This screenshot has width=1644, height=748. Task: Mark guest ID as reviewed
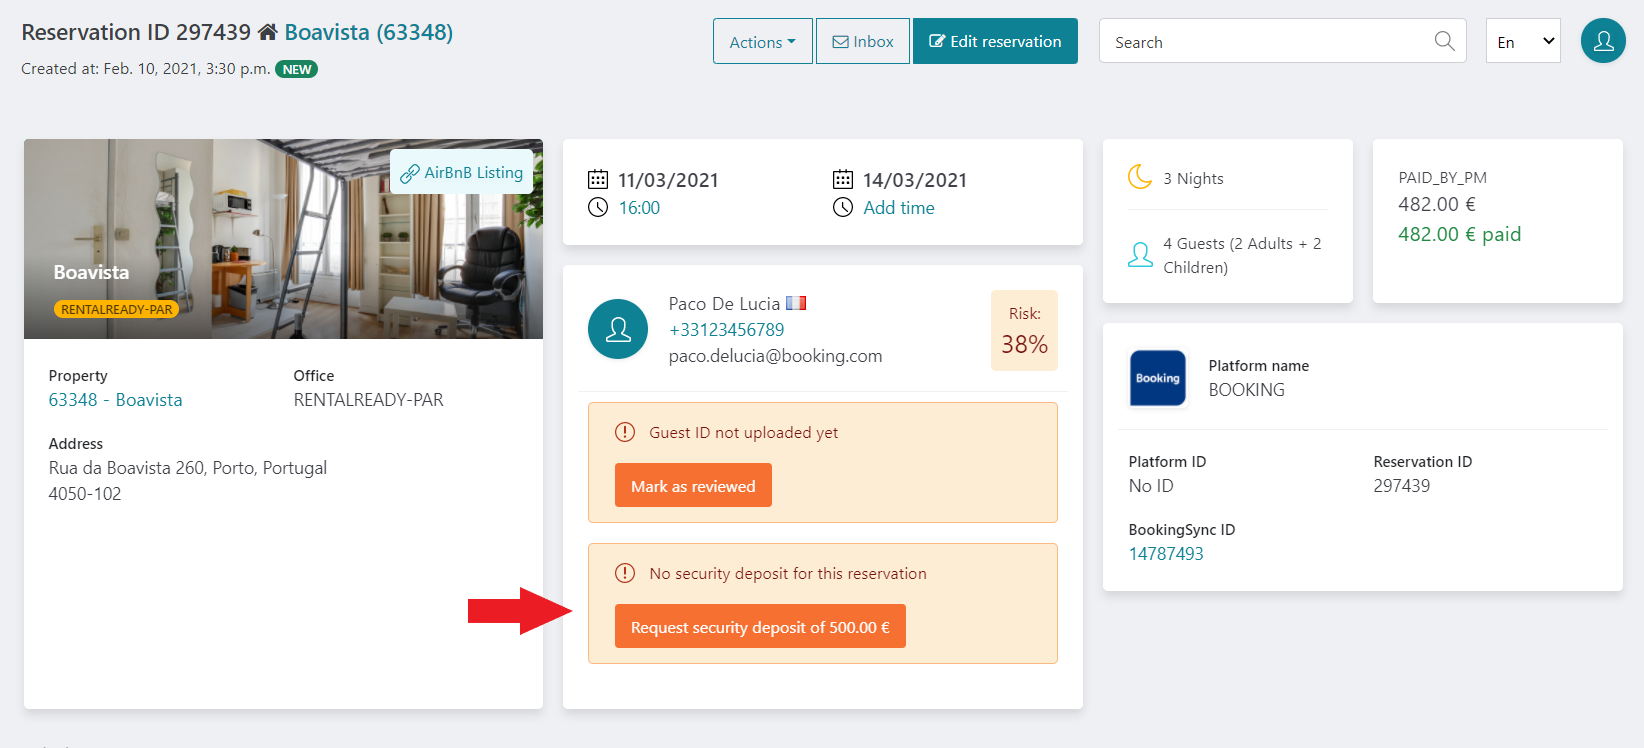[693, 485]
